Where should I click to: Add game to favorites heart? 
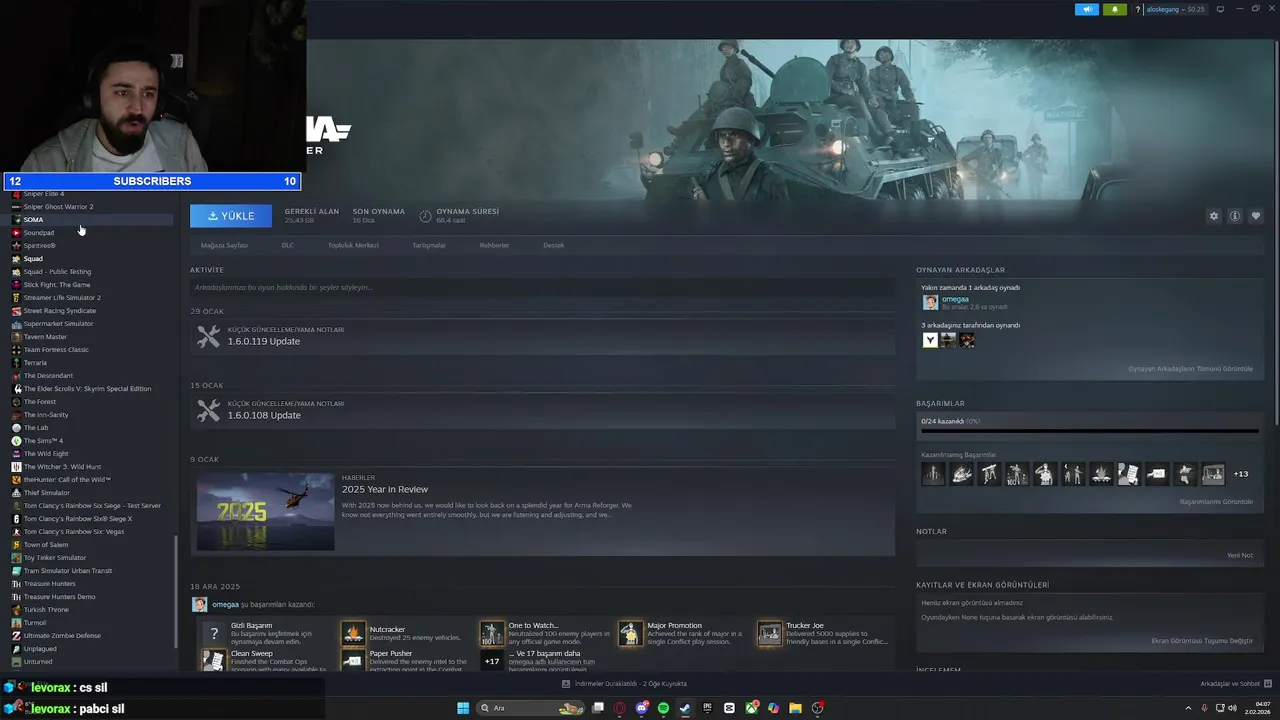coord(1256,216)
